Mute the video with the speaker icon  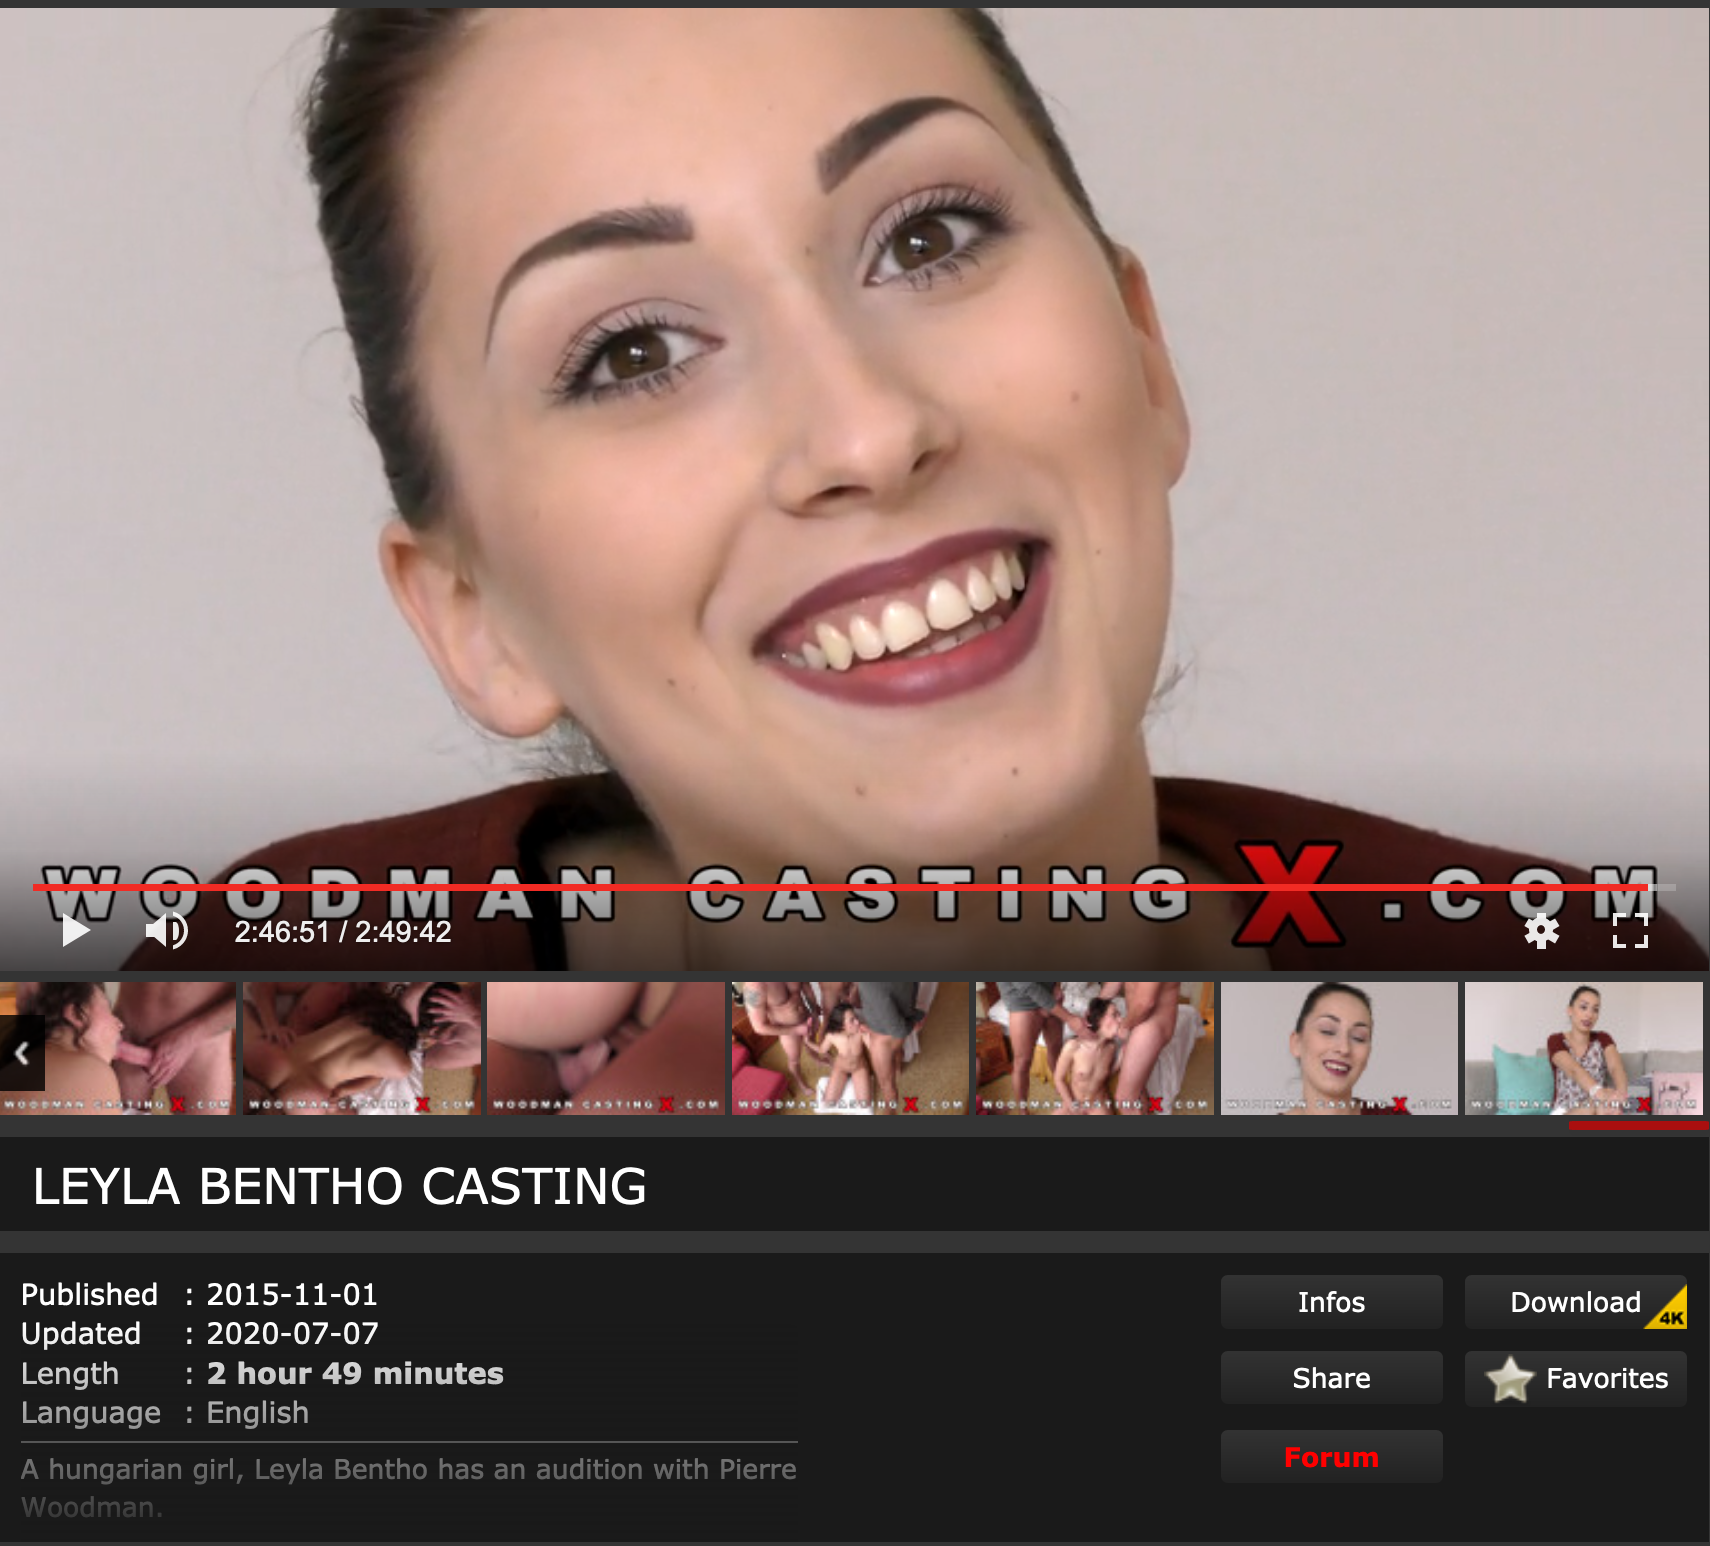pyautogui.click(x=166, y=931)
